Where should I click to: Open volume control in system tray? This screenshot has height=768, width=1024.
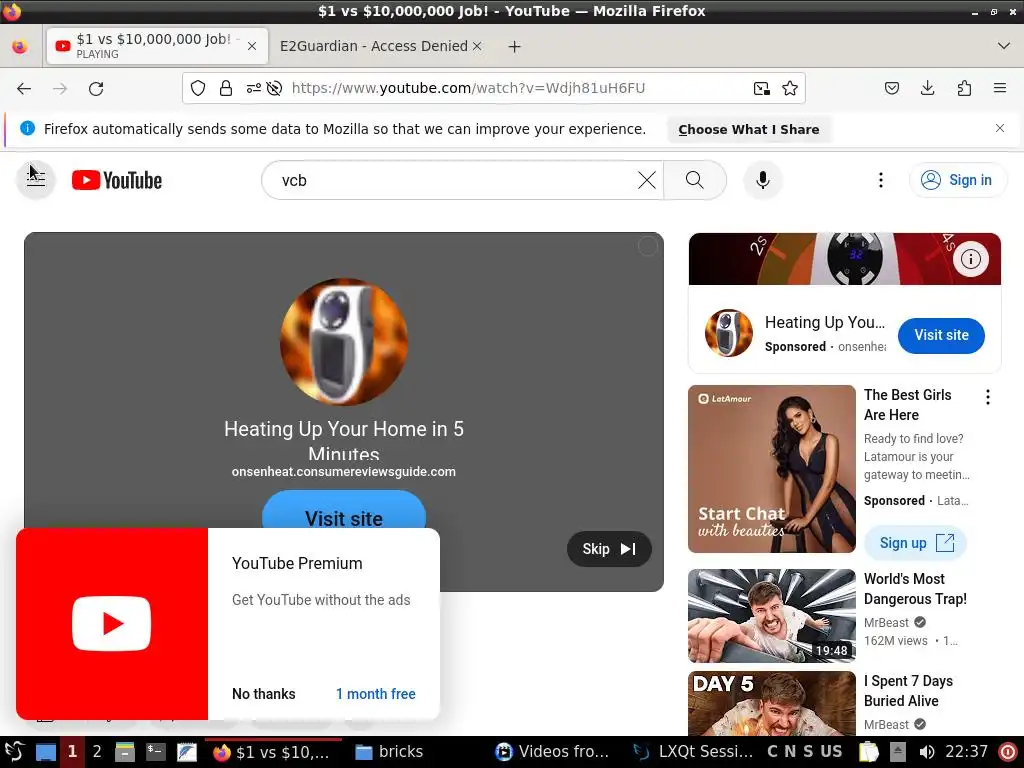[926, 752]
